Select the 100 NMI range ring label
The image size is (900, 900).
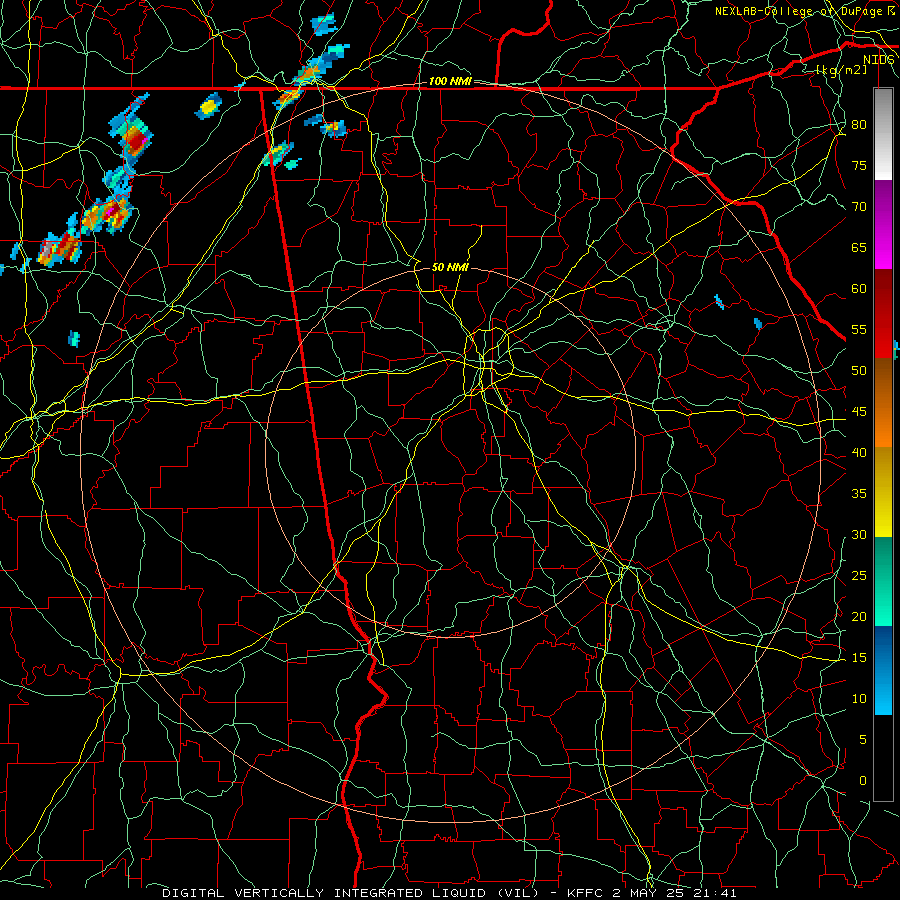click(x=451, y=81)
